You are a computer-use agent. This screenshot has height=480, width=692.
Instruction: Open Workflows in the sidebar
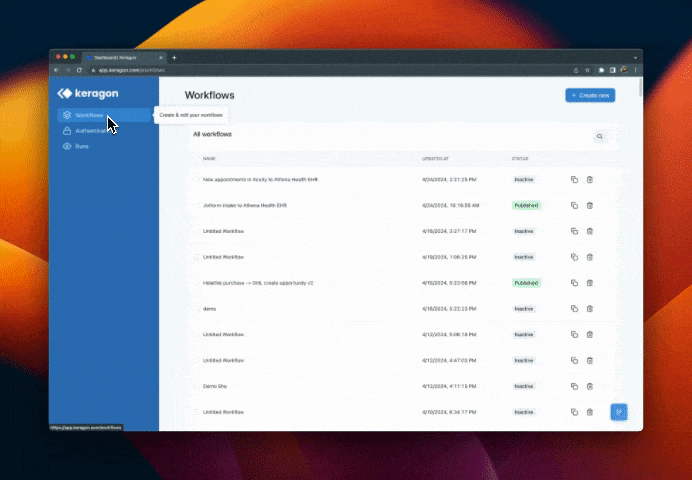coord(104,115)
